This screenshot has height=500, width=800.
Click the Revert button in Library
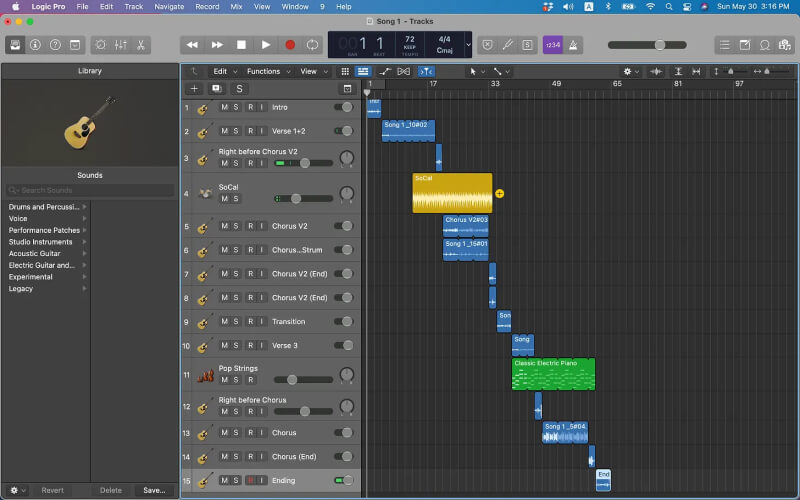coord(53,490)
